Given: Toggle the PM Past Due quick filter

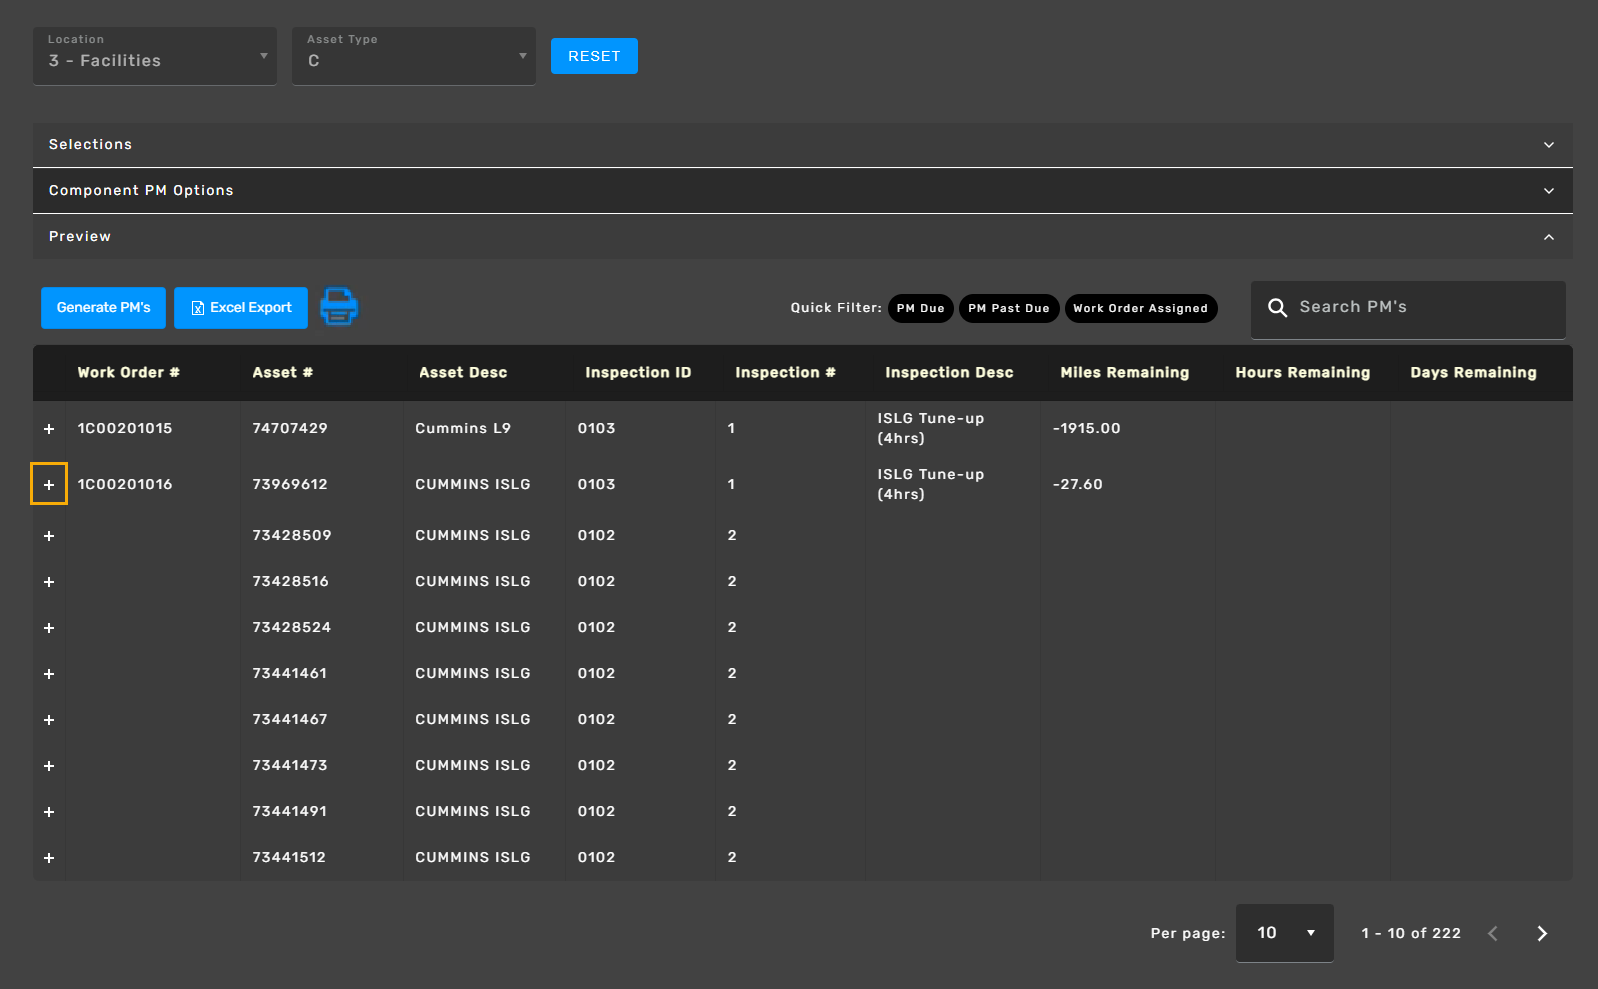Looking at the screenshot, I should [x=1008, y=308].
